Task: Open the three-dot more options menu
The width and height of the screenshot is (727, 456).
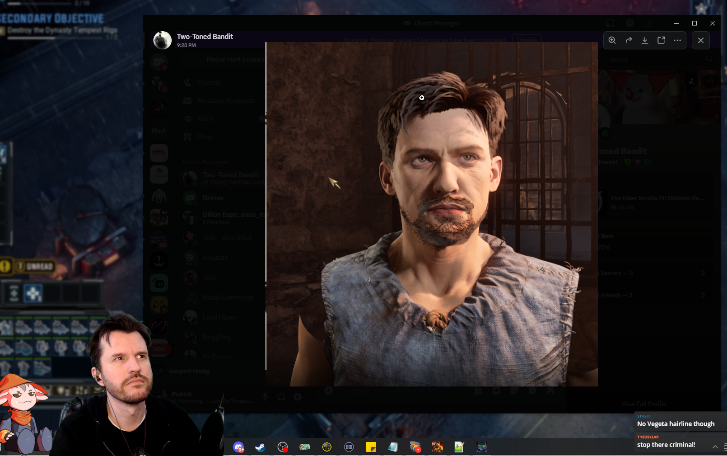Action: click(x=677, y=40)
